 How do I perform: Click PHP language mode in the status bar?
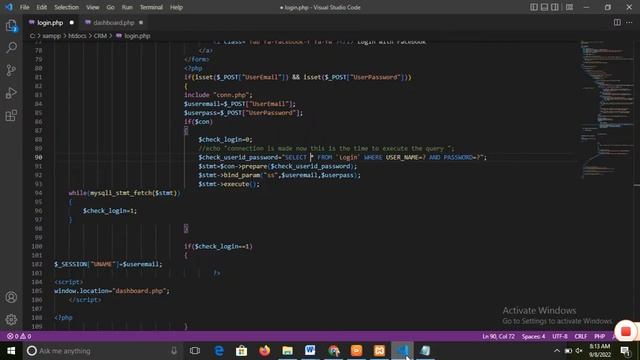coord(599,336)
